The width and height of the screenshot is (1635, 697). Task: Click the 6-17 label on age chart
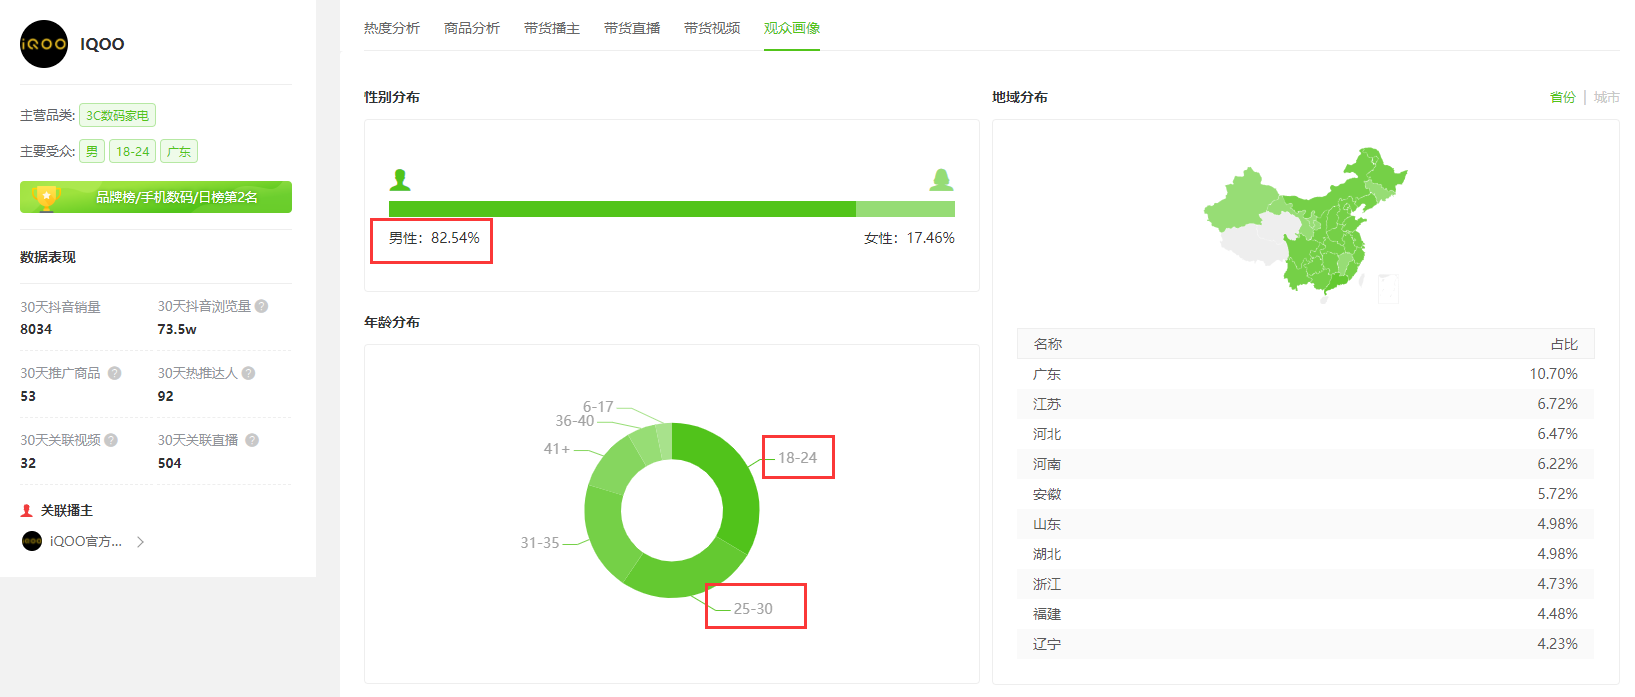(598, 407)
